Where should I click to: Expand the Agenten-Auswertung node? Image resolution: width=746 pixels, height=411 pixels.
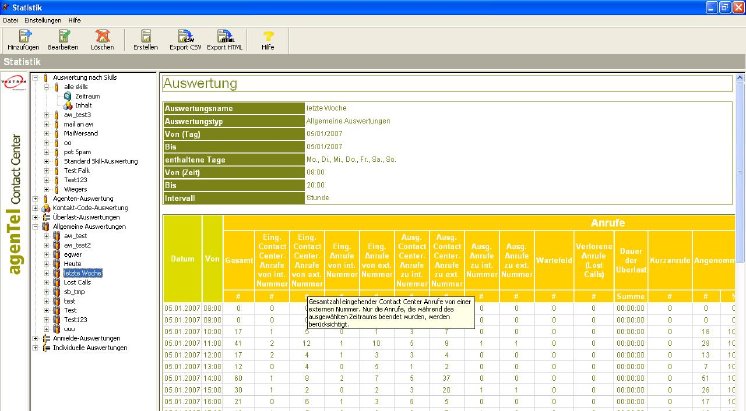35,199
